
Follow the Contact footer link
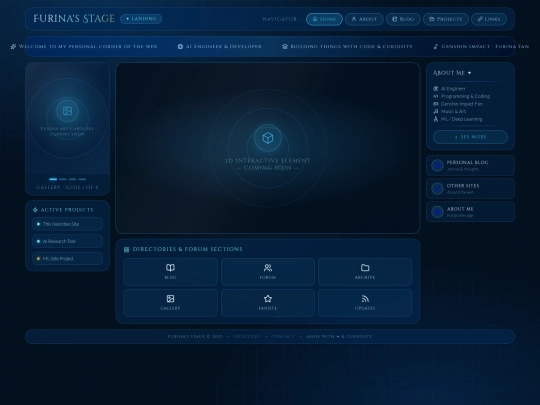click(283, 336)
